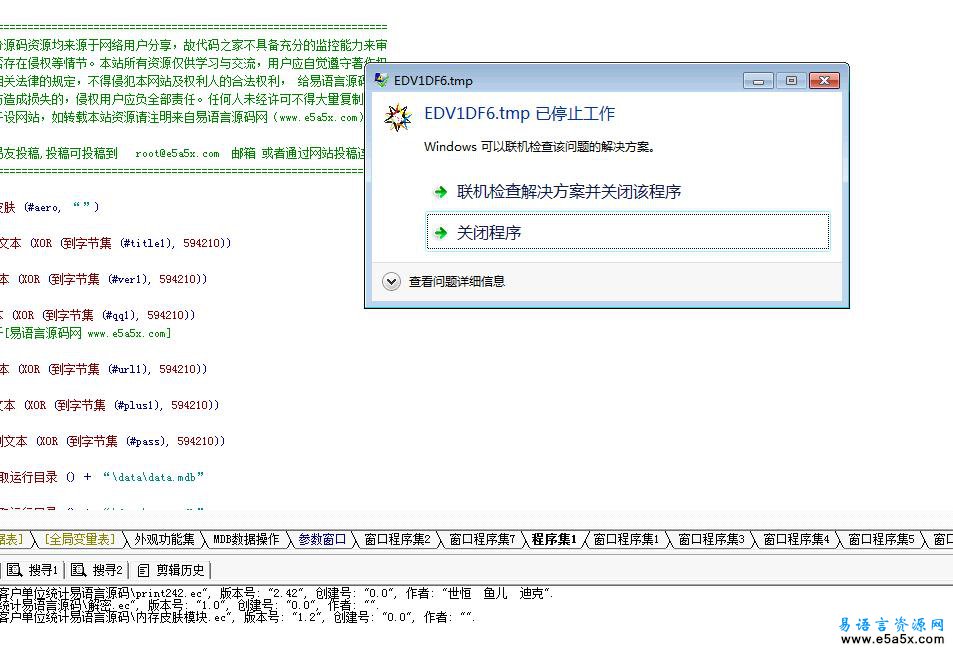Click the EDV1DF6.tmp title bar app icon
Screen dimensions: 953x652
click(382, 80)
